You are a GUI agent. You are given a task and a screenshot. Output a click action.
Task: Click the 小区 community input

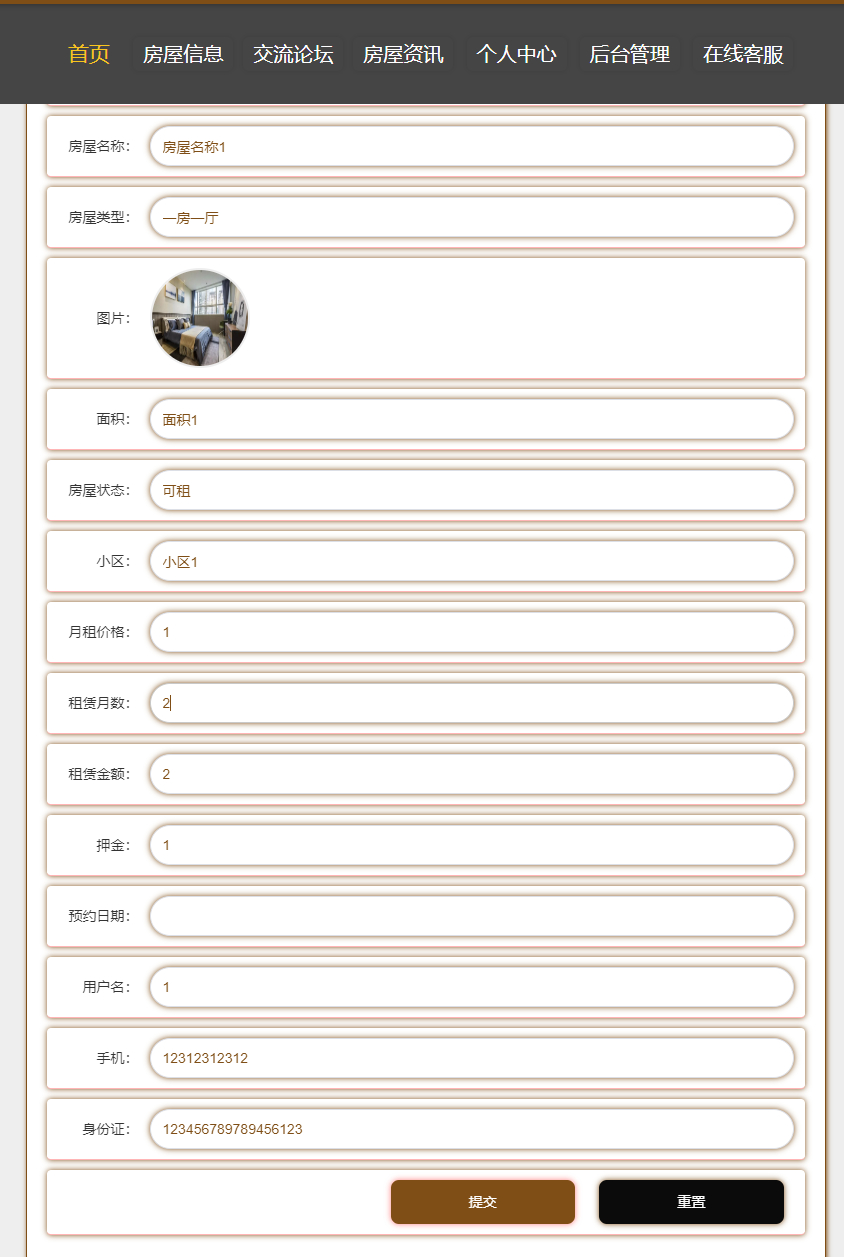tap(470, 561)
